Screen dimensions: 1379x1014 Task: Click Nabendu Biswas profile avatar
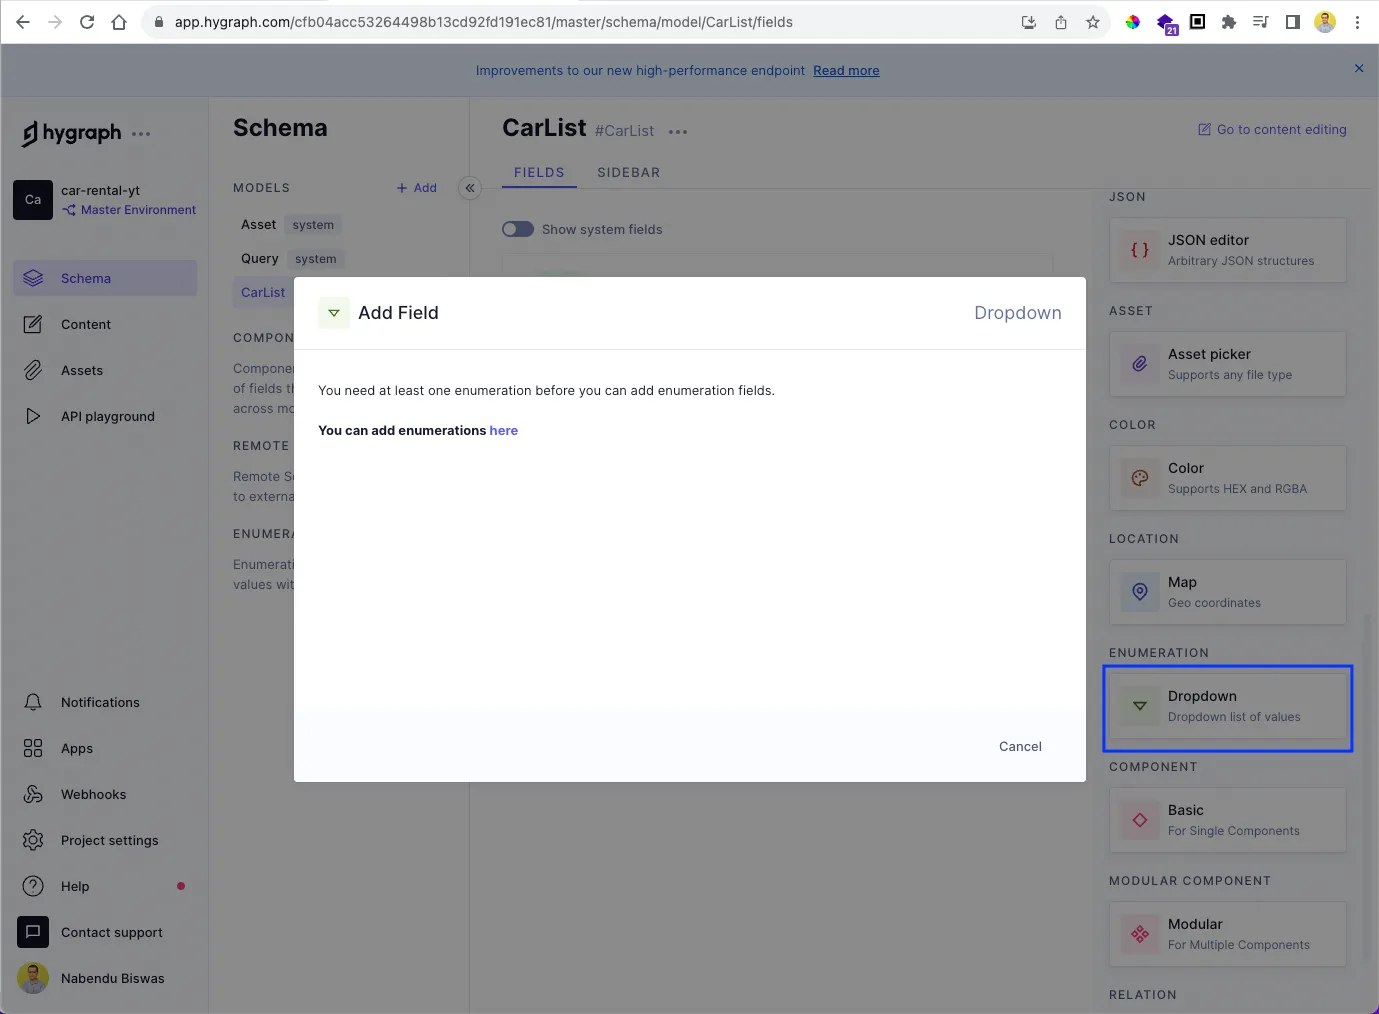pos(33,978)
